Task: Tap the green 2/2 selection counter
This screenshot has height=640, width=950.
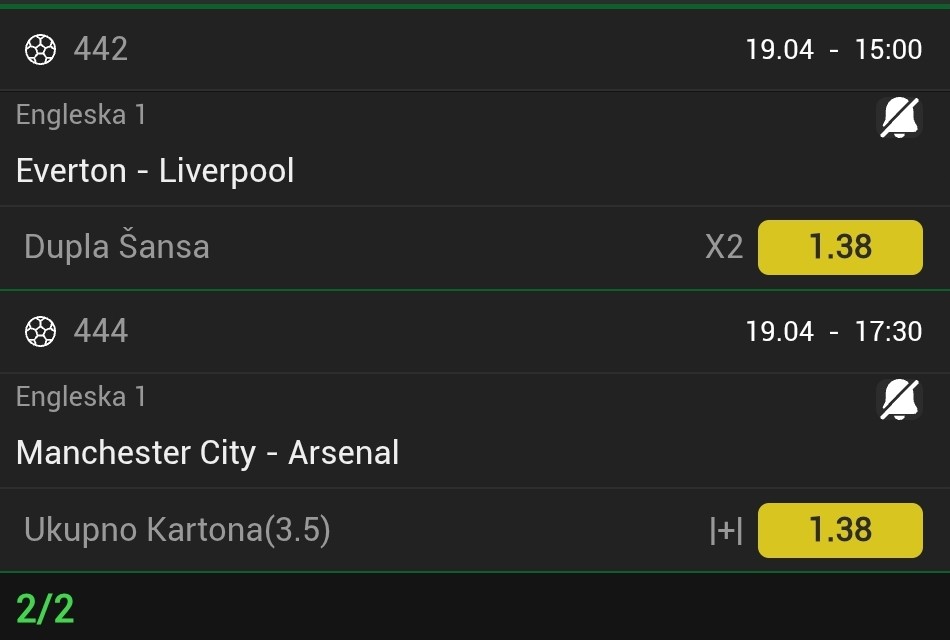Action: click(x=45, y=608)
